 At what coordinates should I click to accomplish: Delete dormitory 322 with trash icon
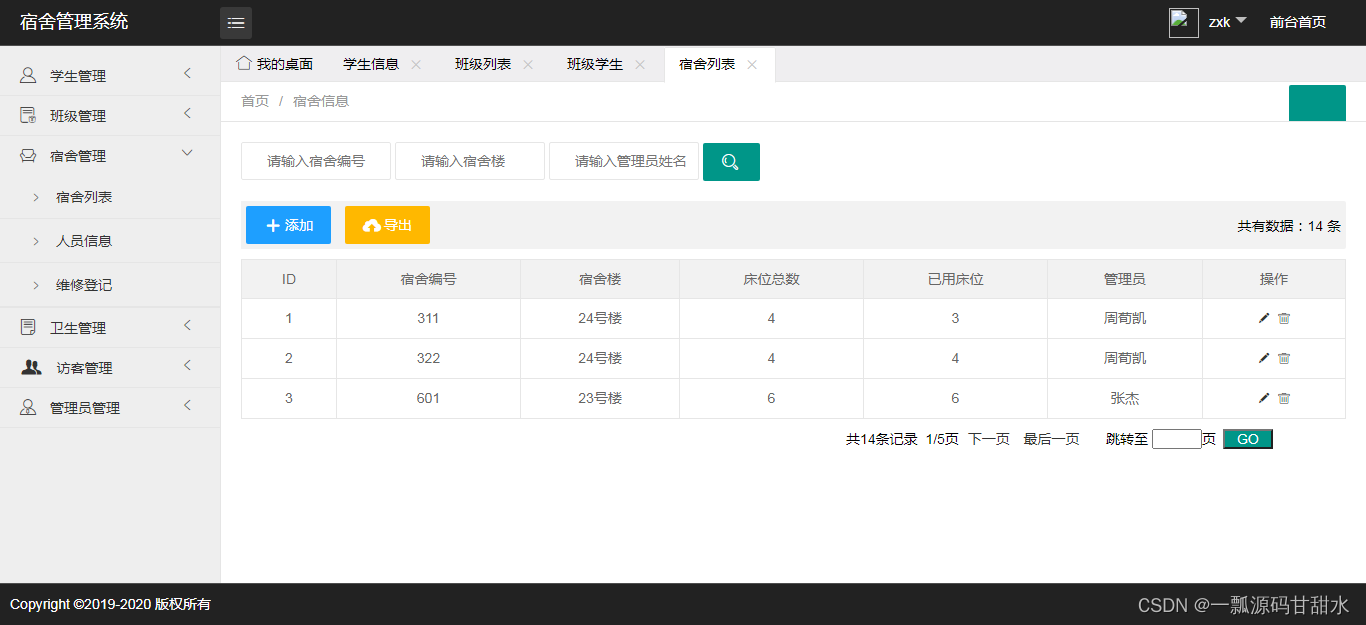tap(1284, 358)
